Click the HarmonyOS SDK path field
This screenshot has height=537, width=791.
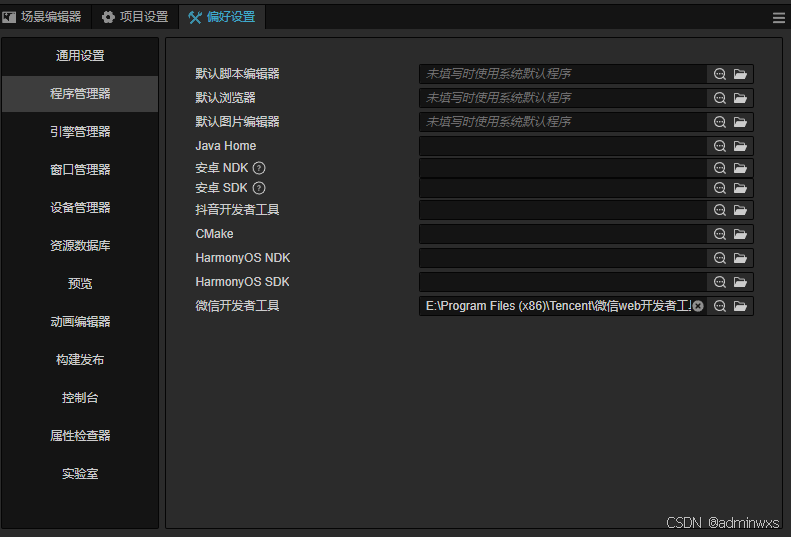pos(562,282)
